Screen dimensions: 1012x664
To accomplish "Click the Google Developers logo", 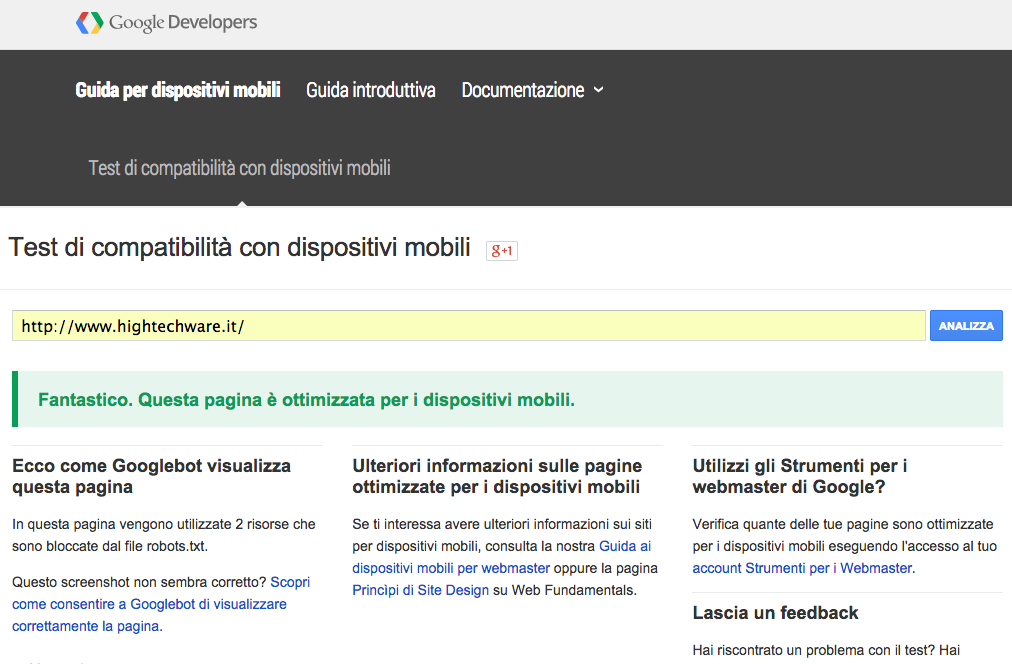I will point(166,23).
